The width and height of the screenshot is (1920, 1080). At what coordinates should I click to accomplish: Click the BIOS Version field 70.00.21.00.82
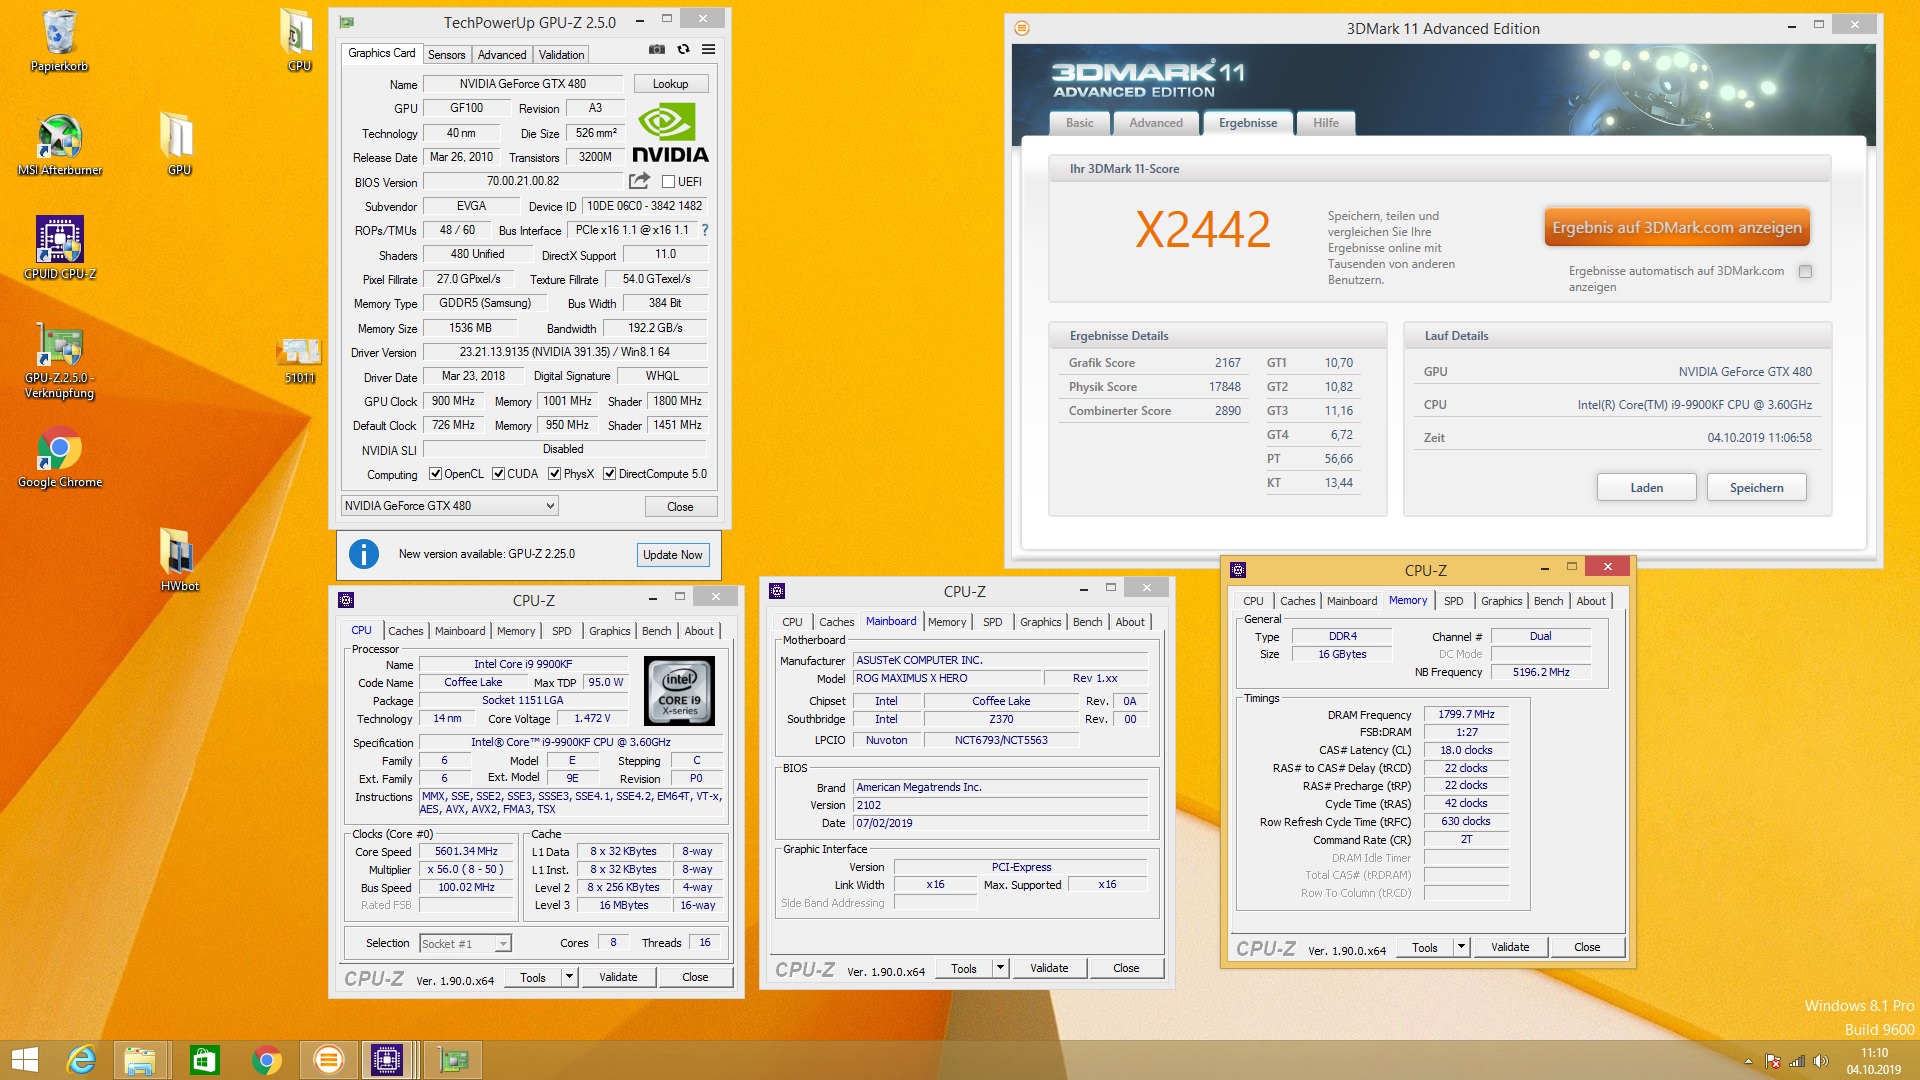523,182
